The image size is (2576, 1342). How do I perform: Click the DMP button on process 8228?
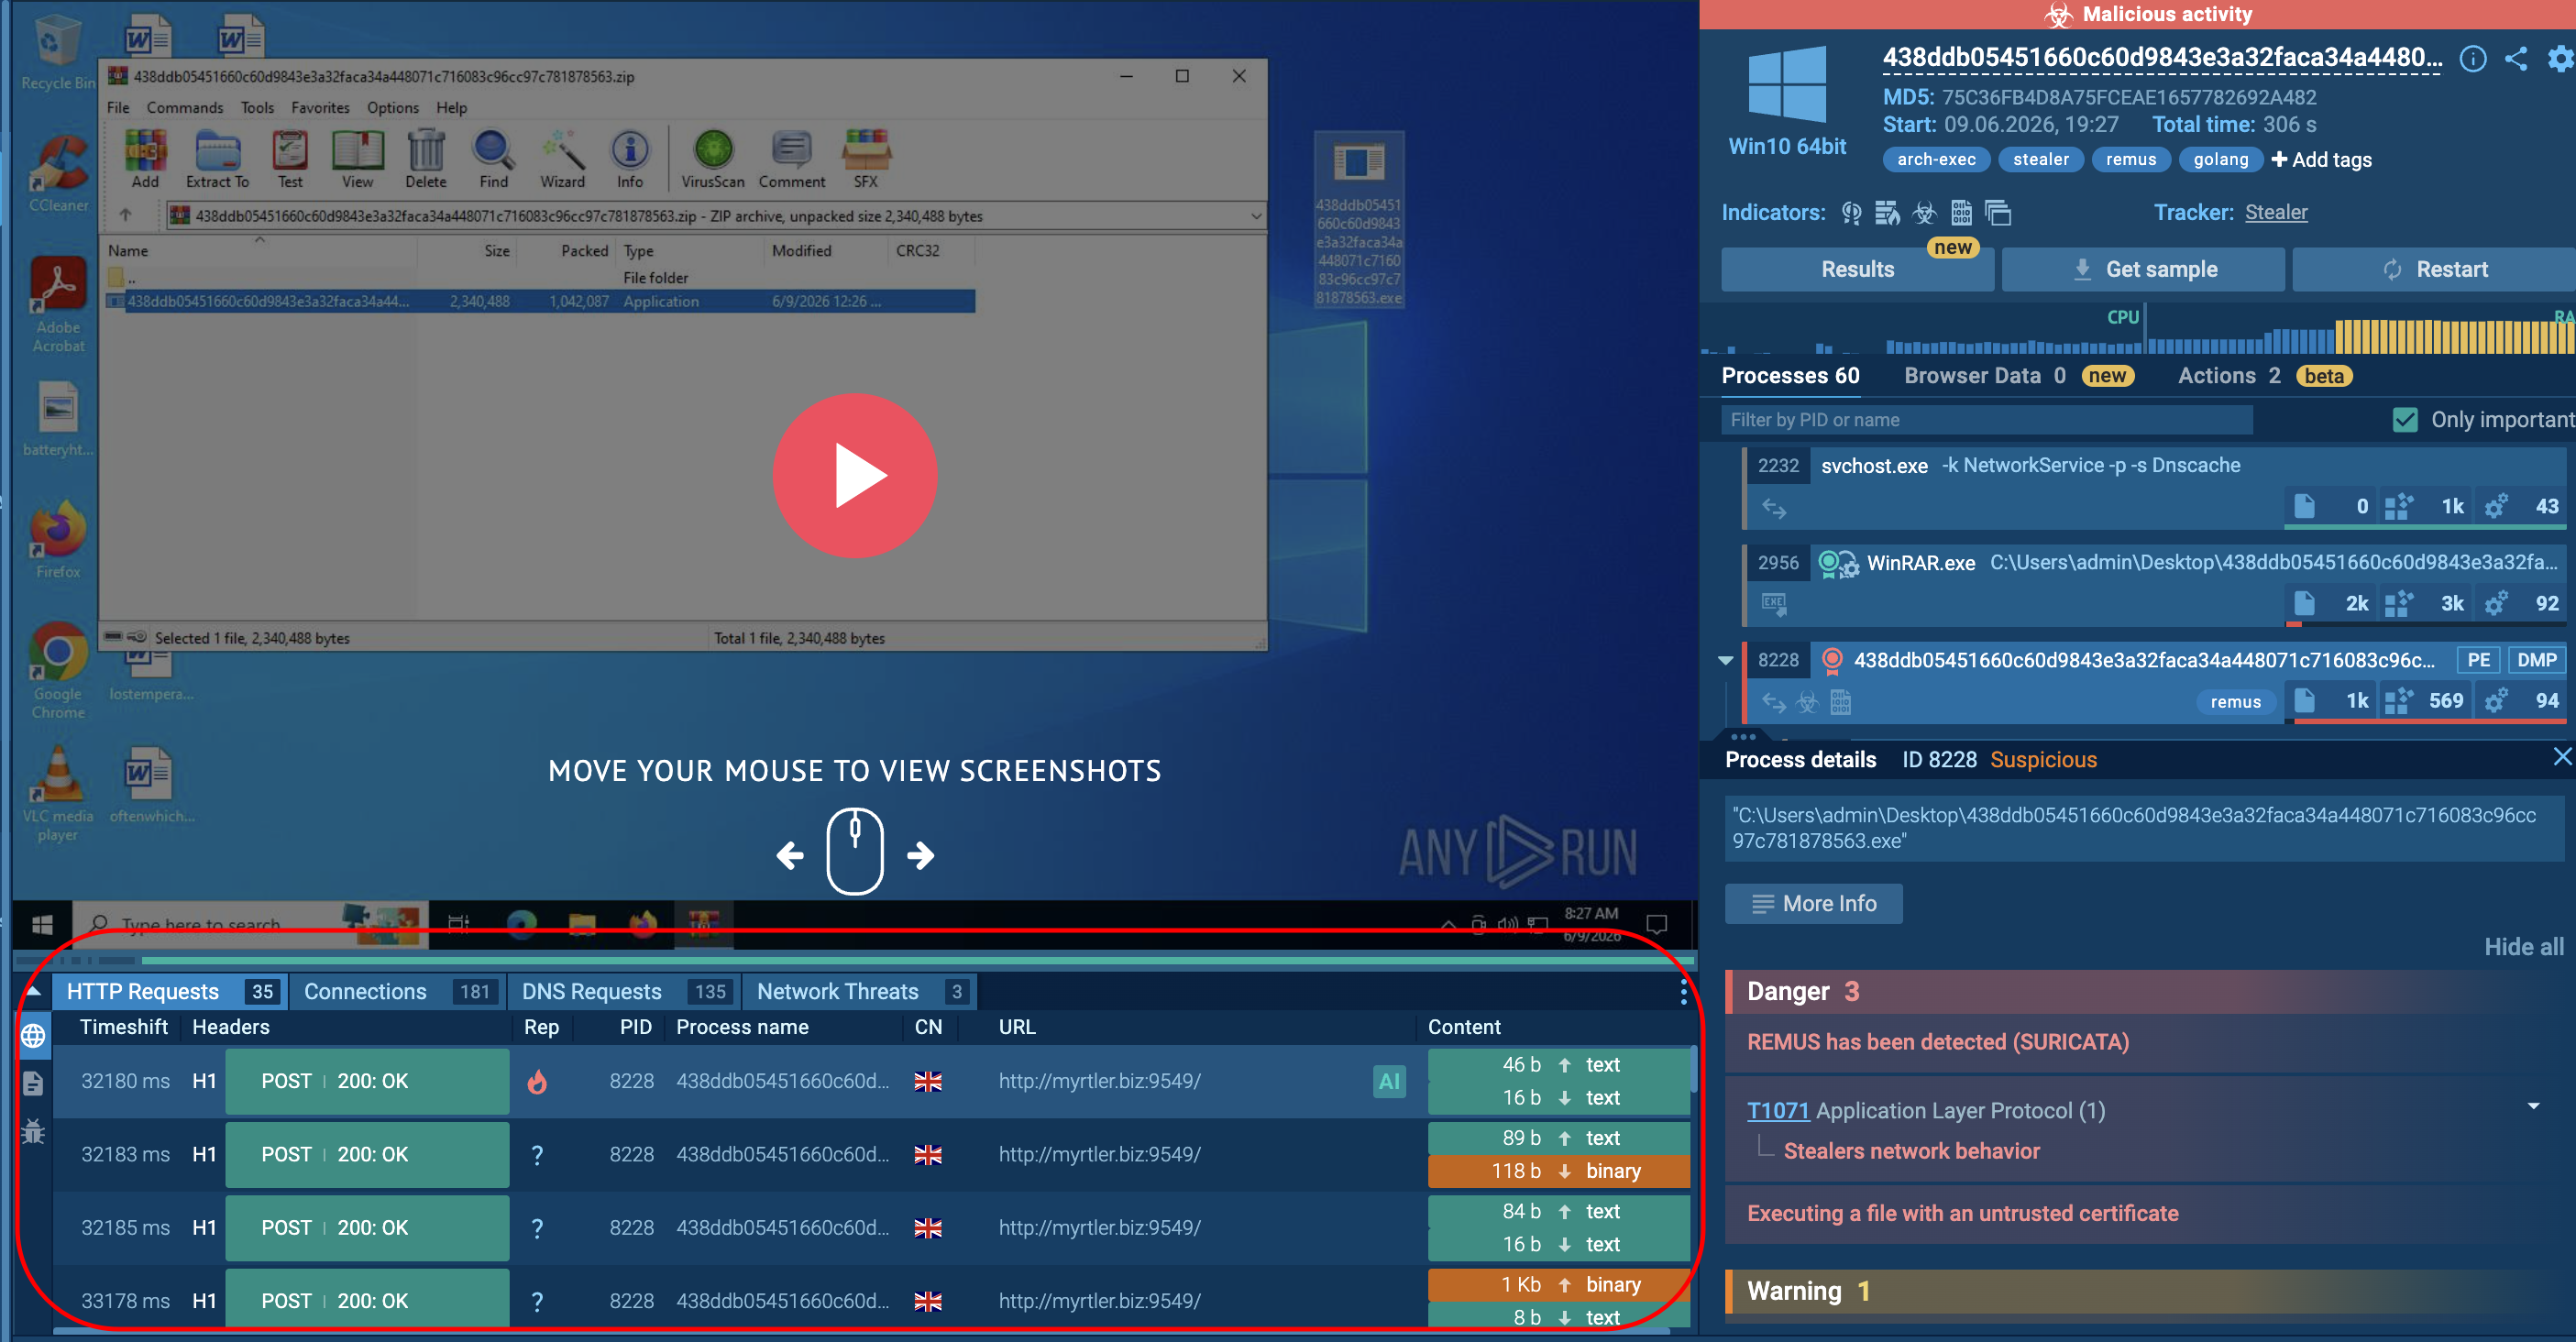(2536, 660)
